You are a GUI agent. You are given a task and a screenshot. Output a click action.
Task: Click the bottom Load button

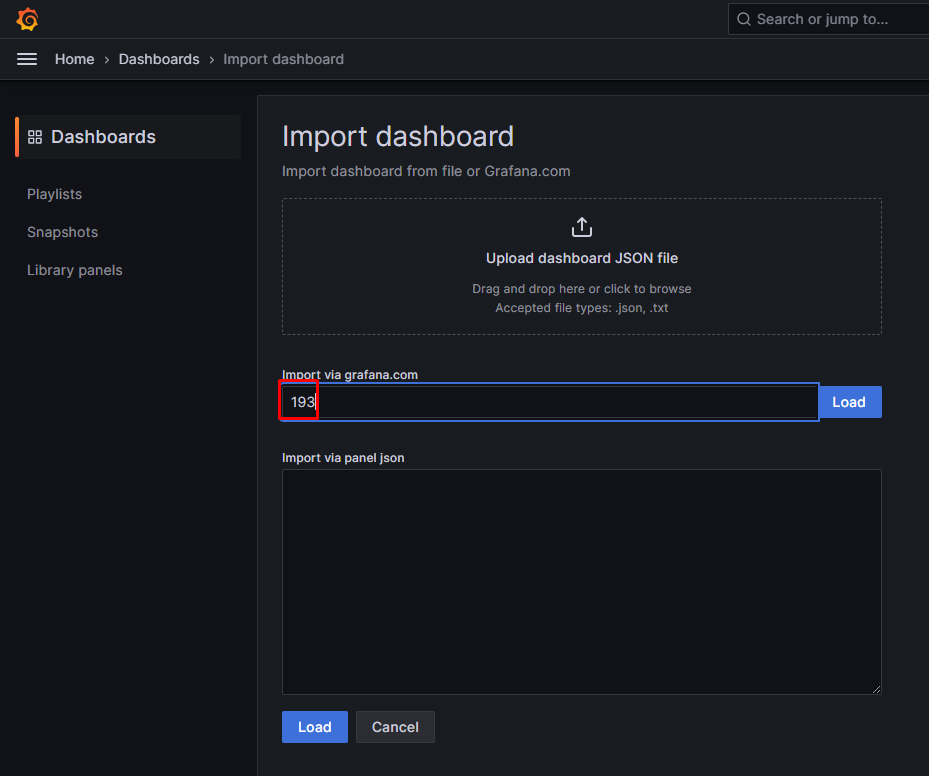[315, 727]
